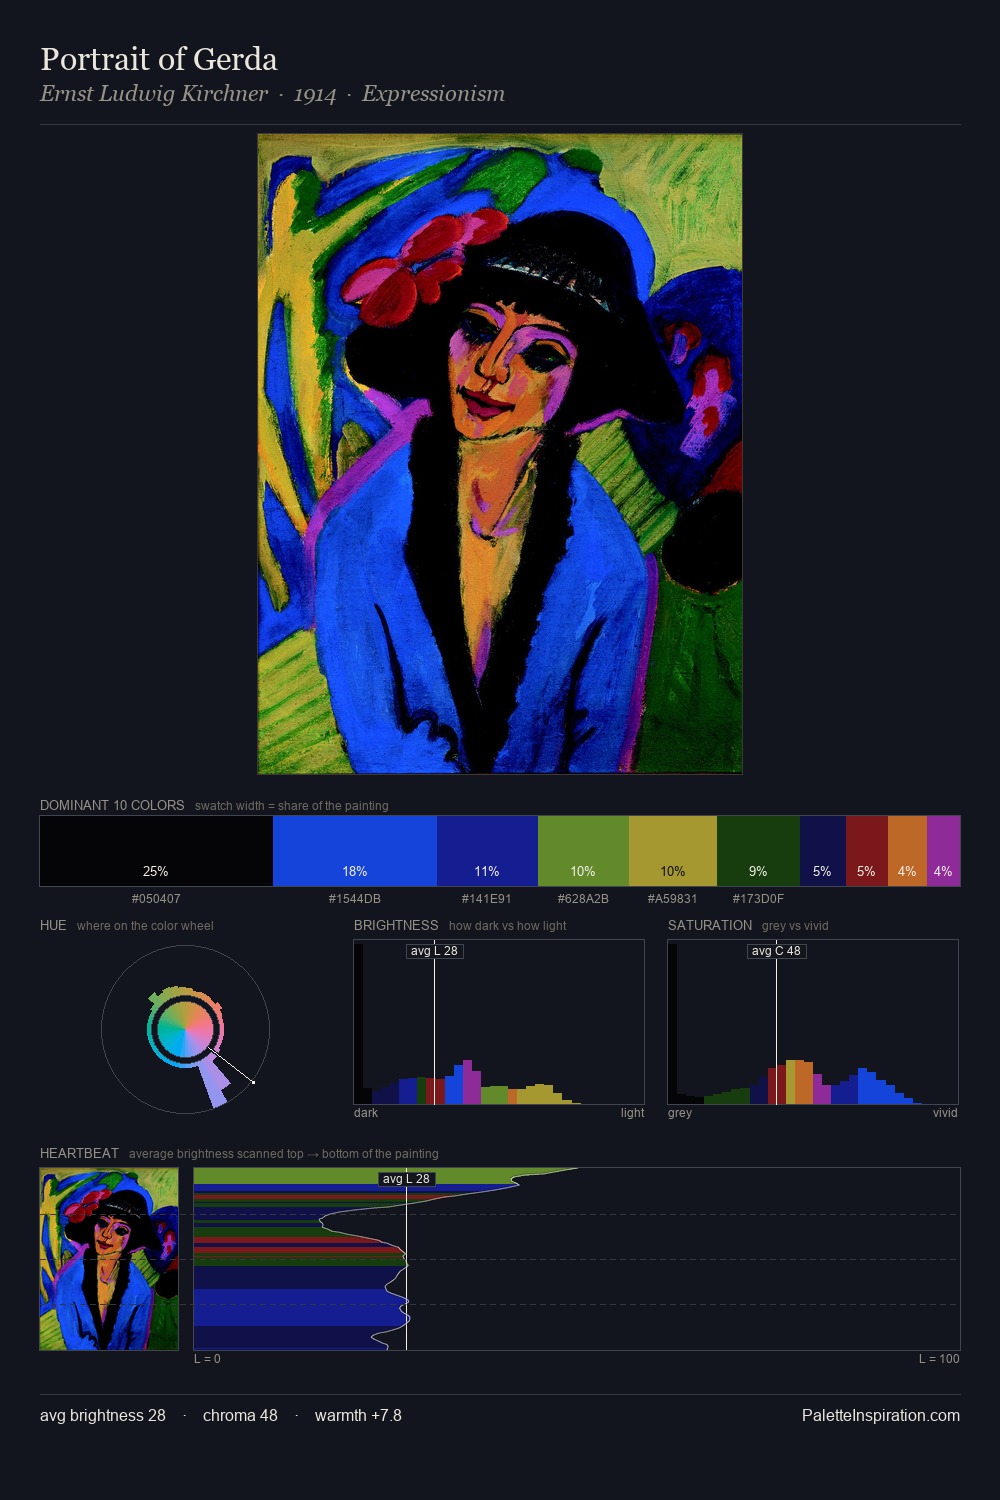
Task: Click the L = 100 axis label
Action: tap(939, 1359)
